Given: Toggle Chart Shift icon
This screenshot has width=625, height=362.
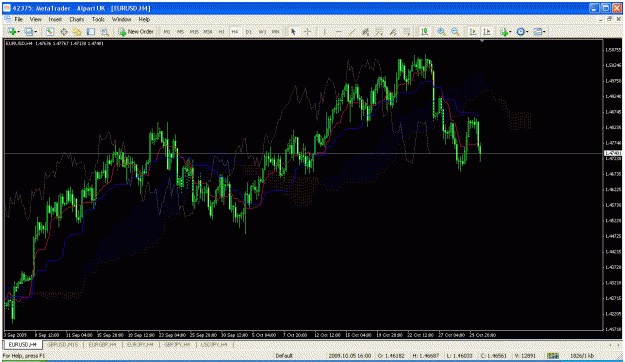Looking at the screenshot, I should coord(487,31).
